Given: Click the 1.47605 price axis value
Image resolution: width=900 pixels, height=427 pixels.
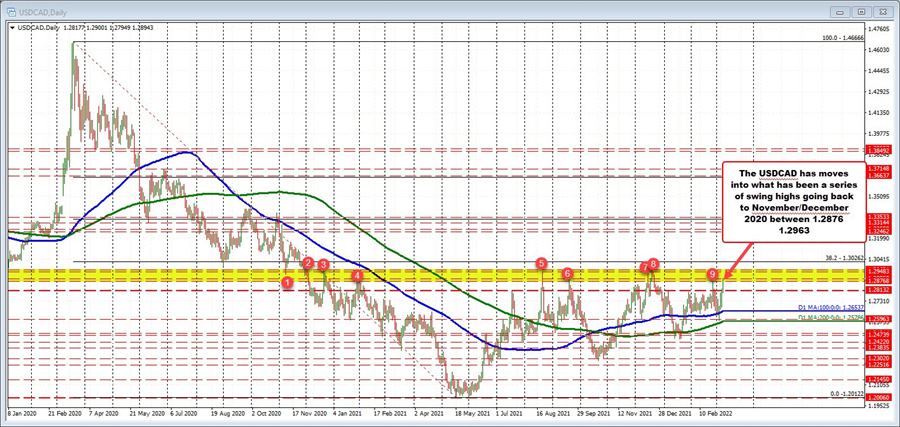Looking at the screenshot, I should [878, 29].
